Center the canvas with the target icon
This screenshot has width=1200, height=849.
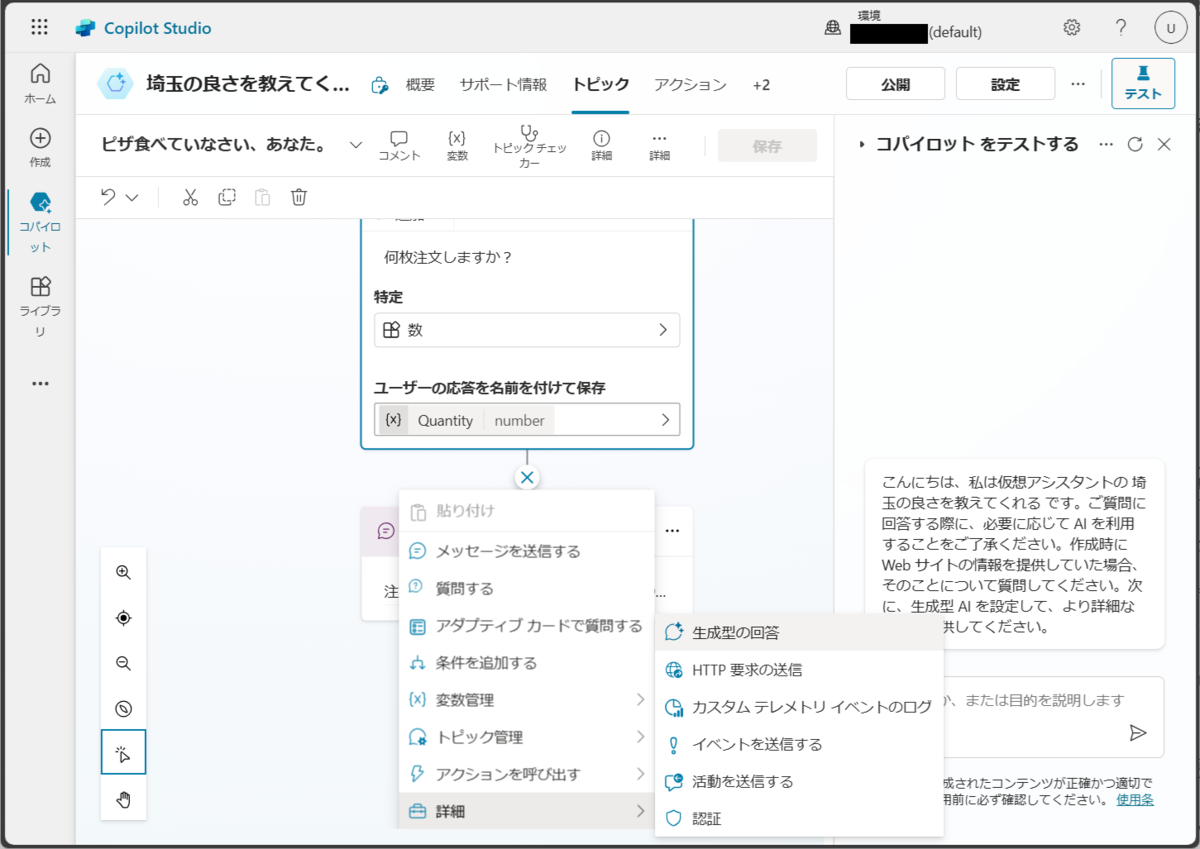pos(123,618)
